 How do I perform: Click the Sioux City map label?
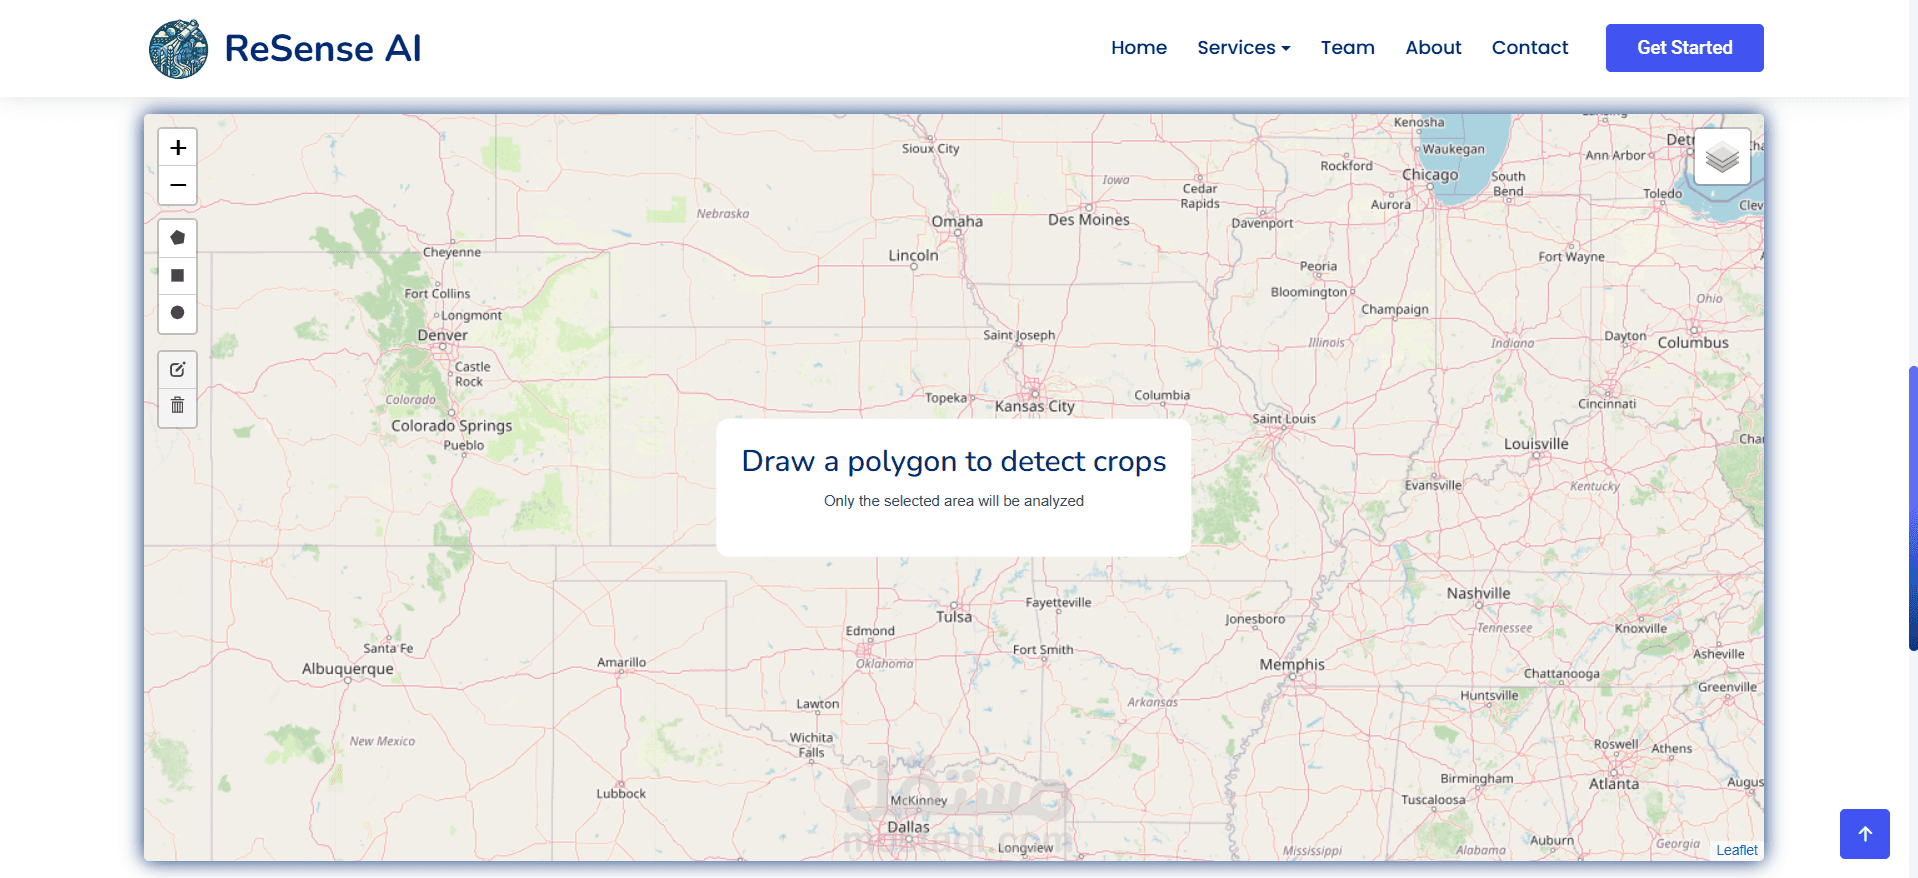930,148
